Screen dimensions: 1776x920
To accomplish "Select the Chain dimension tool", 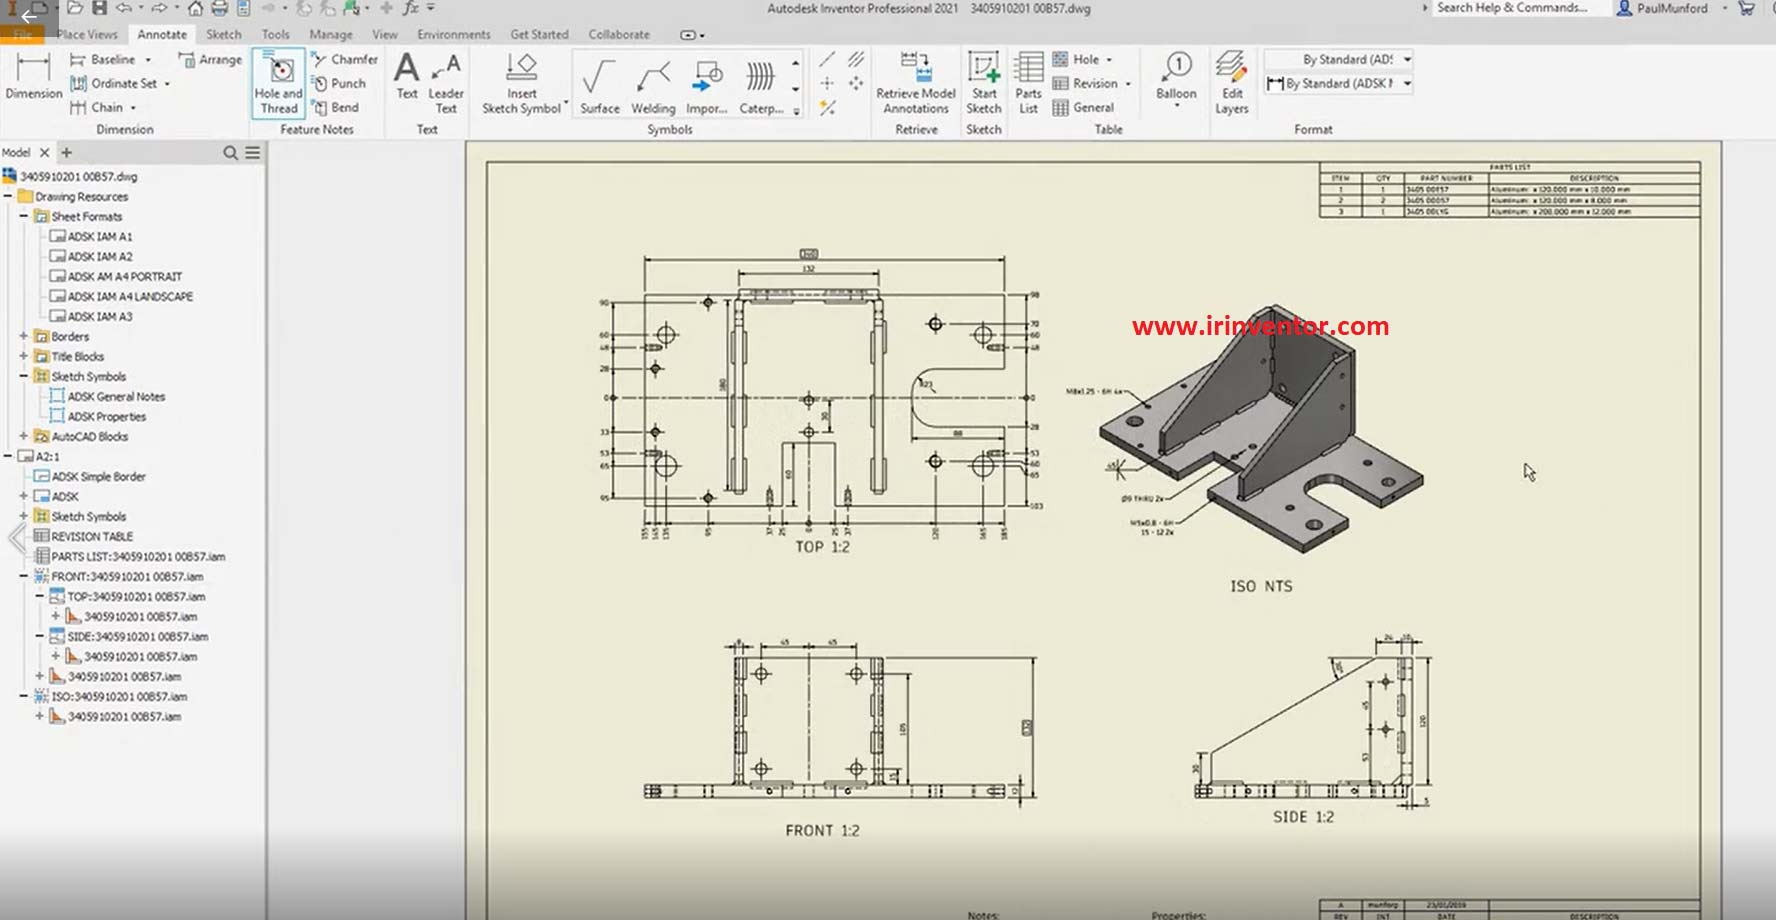I will 96,107.
